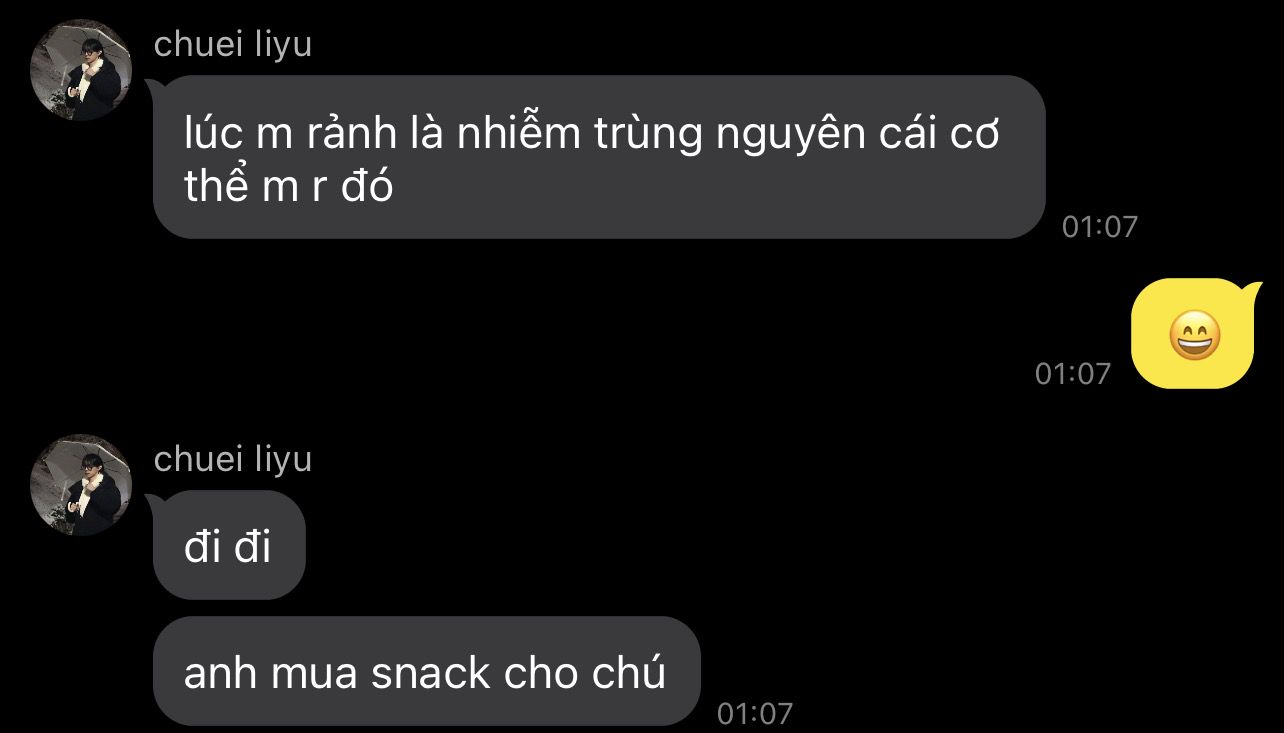Tap the tail of the "đi đi" bubble
The width and height of the screenshot is (1284, 733).
pos(154,502)
